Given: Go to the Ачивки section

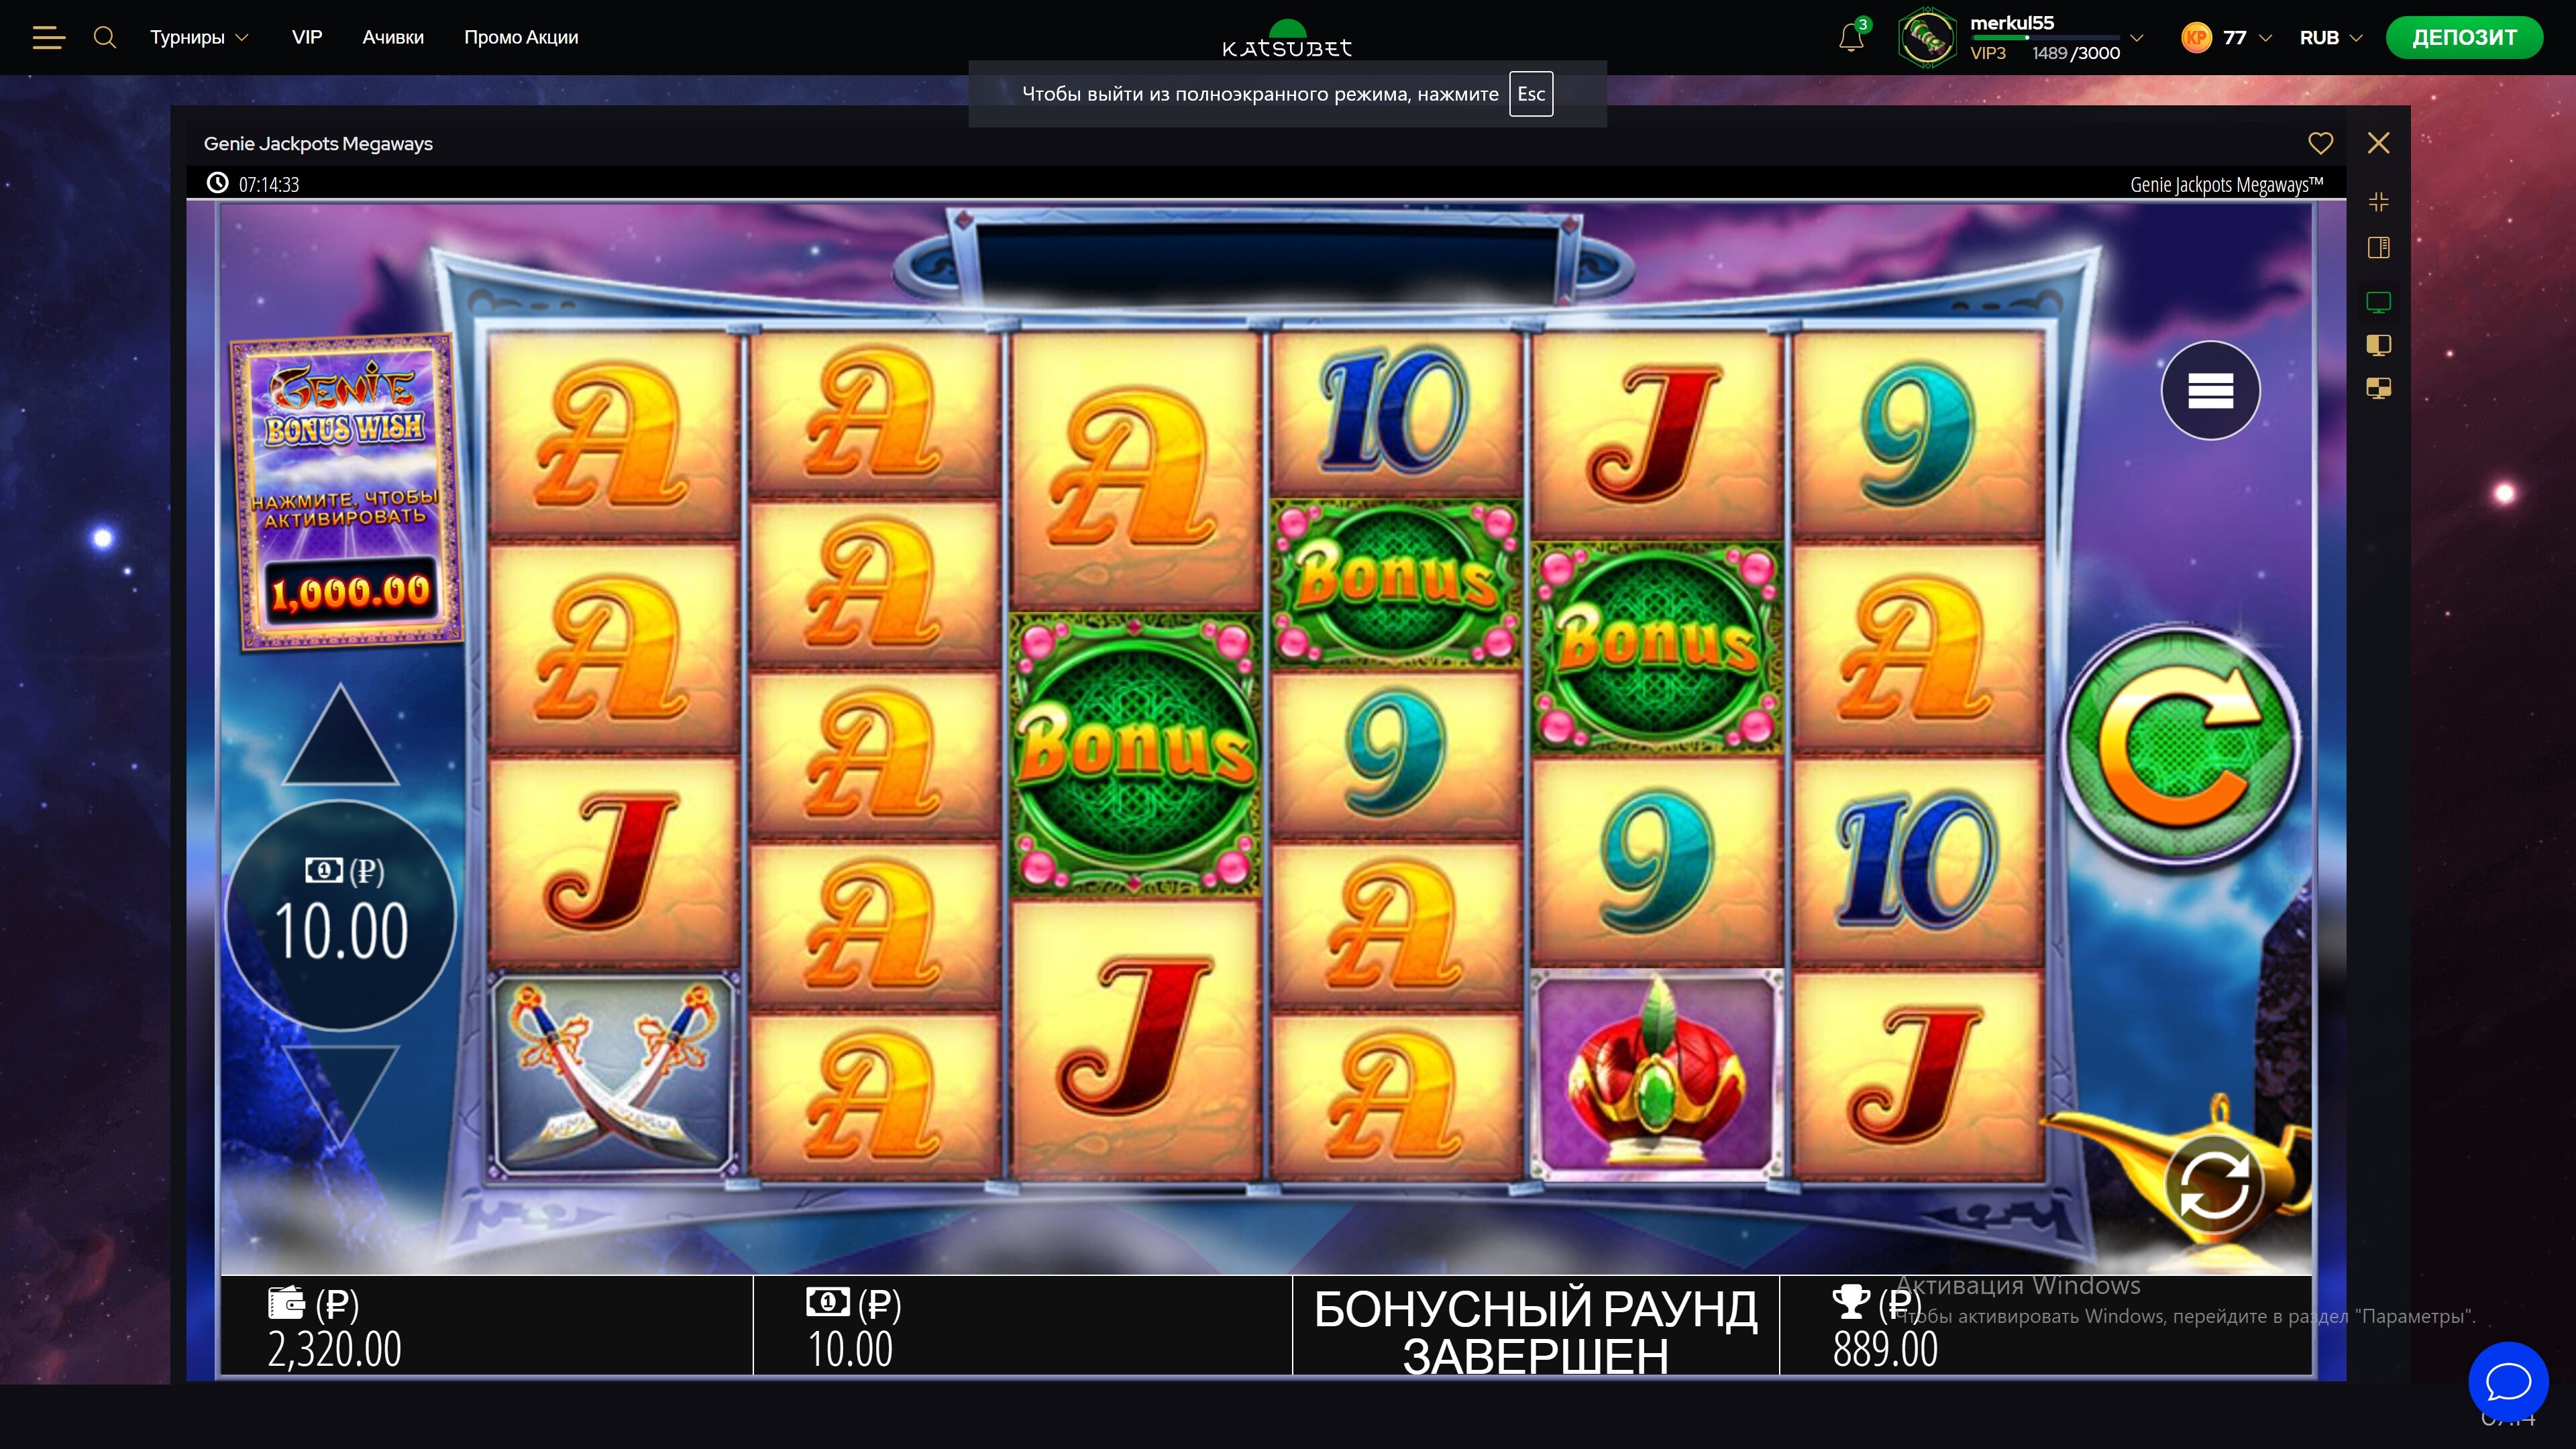Looking at the screenshot, I should 393,38.
